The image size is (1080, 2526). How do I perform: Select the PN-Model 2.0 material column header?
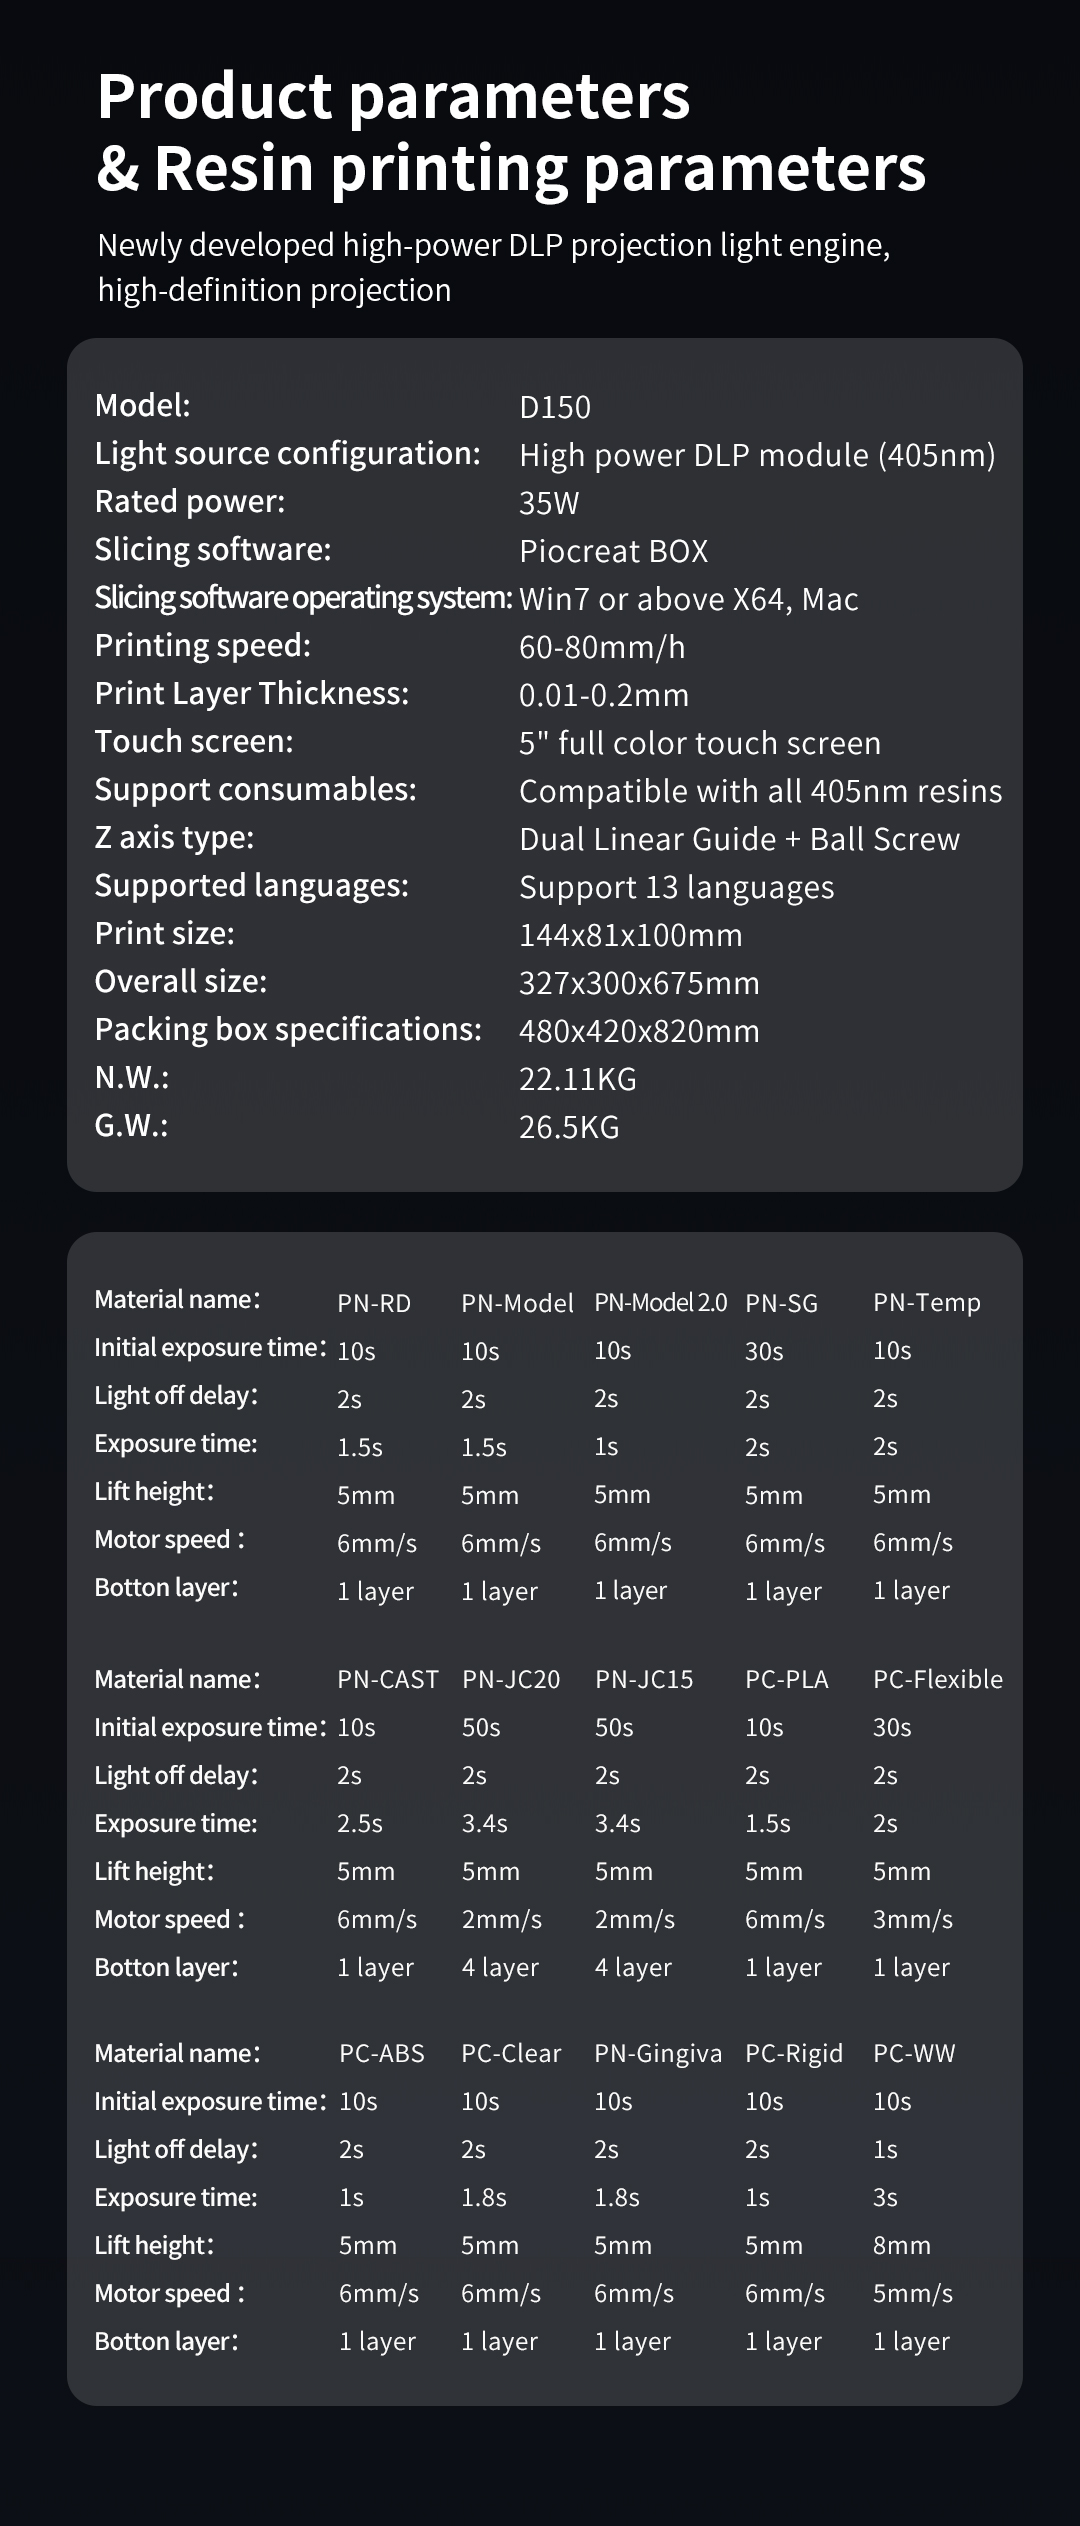coord(660,1302)
